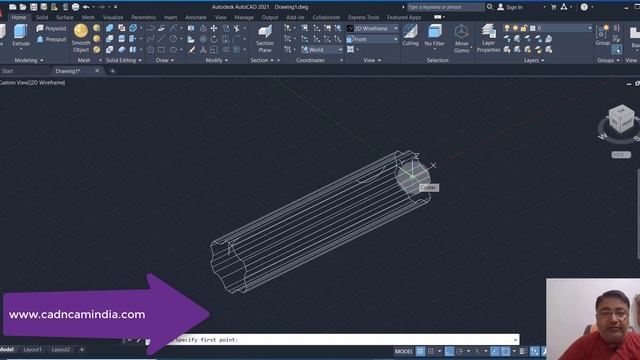640x360 pixels.
Task: Toggle 2D object snap in status bar
Action: pyautogui.click(x=505, y=351)
